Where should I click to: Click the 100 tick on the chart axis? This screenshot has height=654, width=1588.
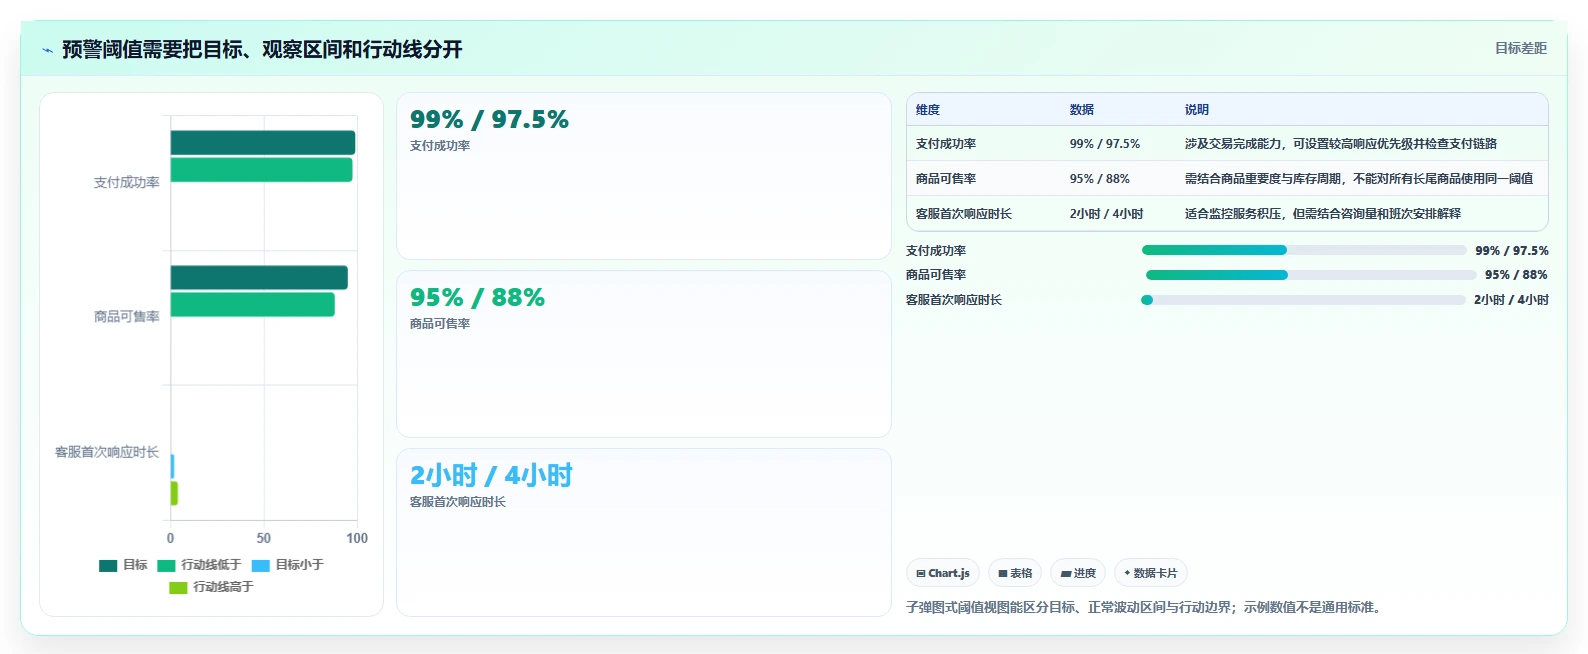(x=357, y=538)
